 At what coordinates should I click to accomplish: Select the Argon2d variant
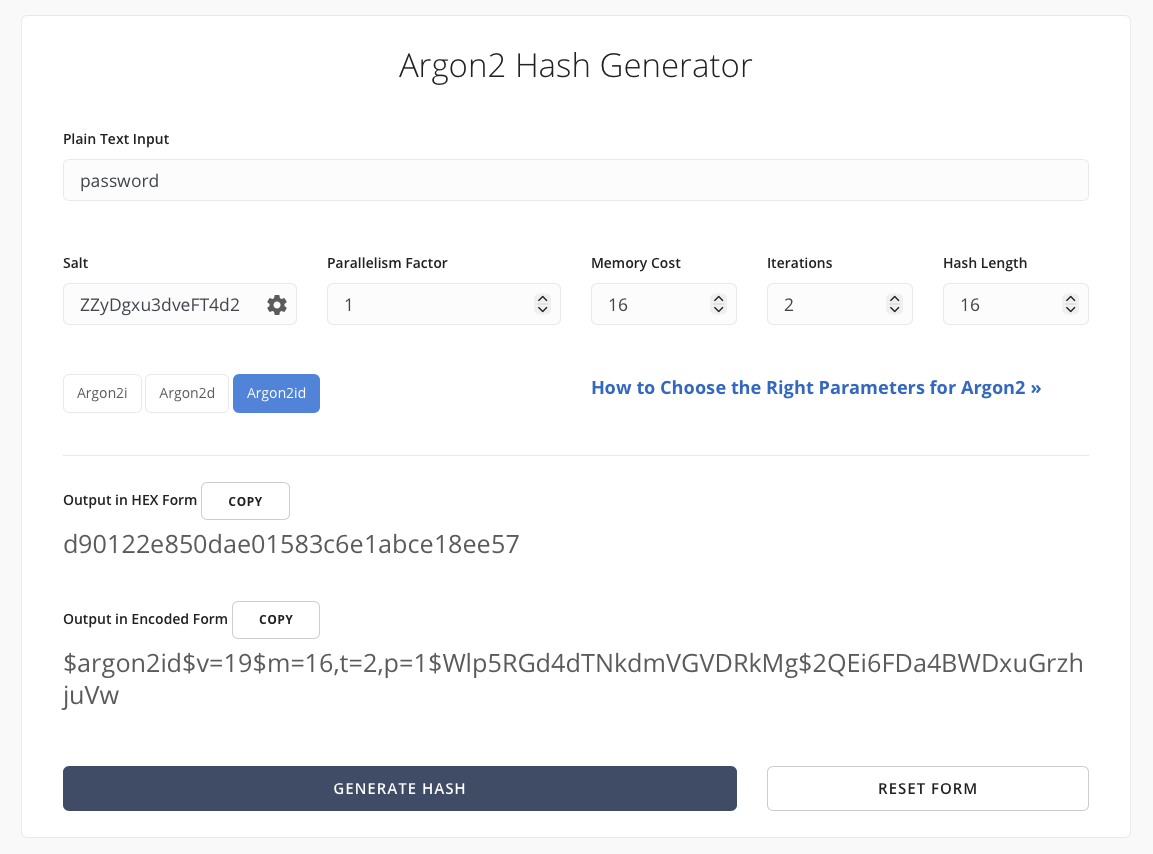coord(187,393)
